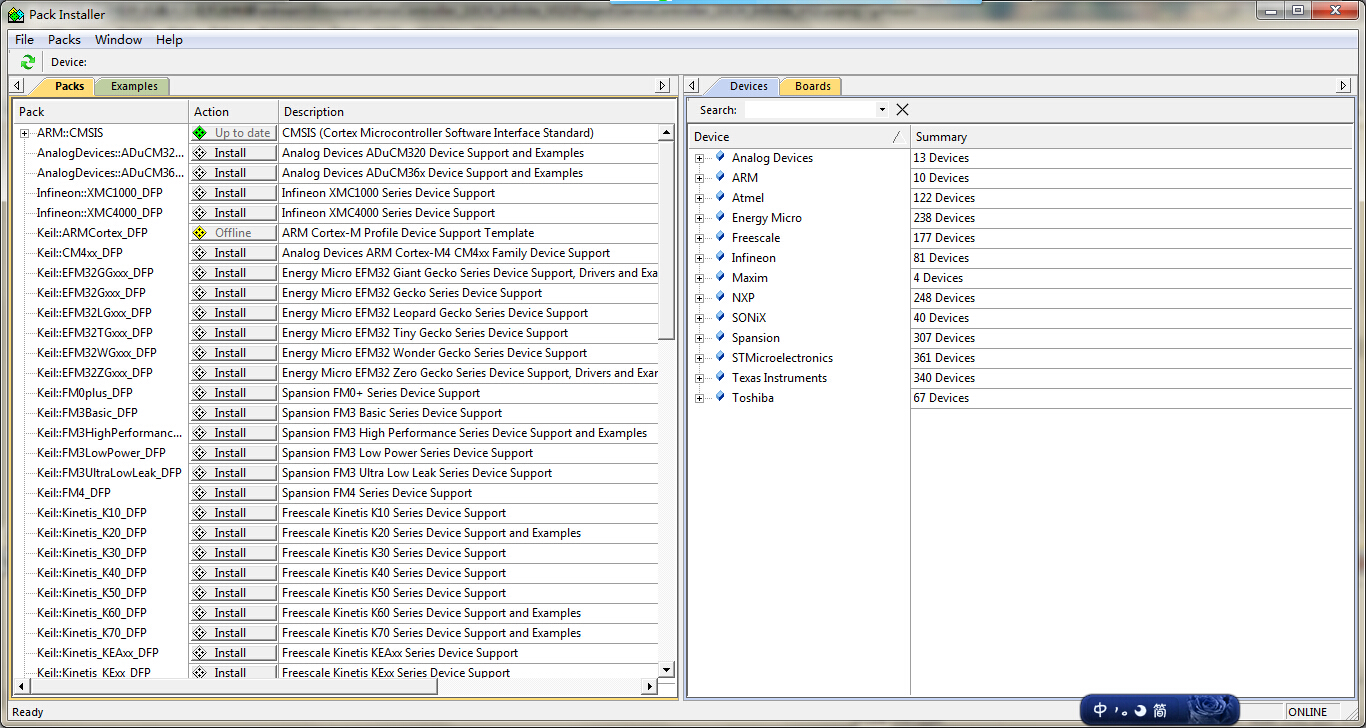Install the Infineon::XMC1000_DFP pack
The height and width of the screenshot is (728, 1366).
click(233, 193)
